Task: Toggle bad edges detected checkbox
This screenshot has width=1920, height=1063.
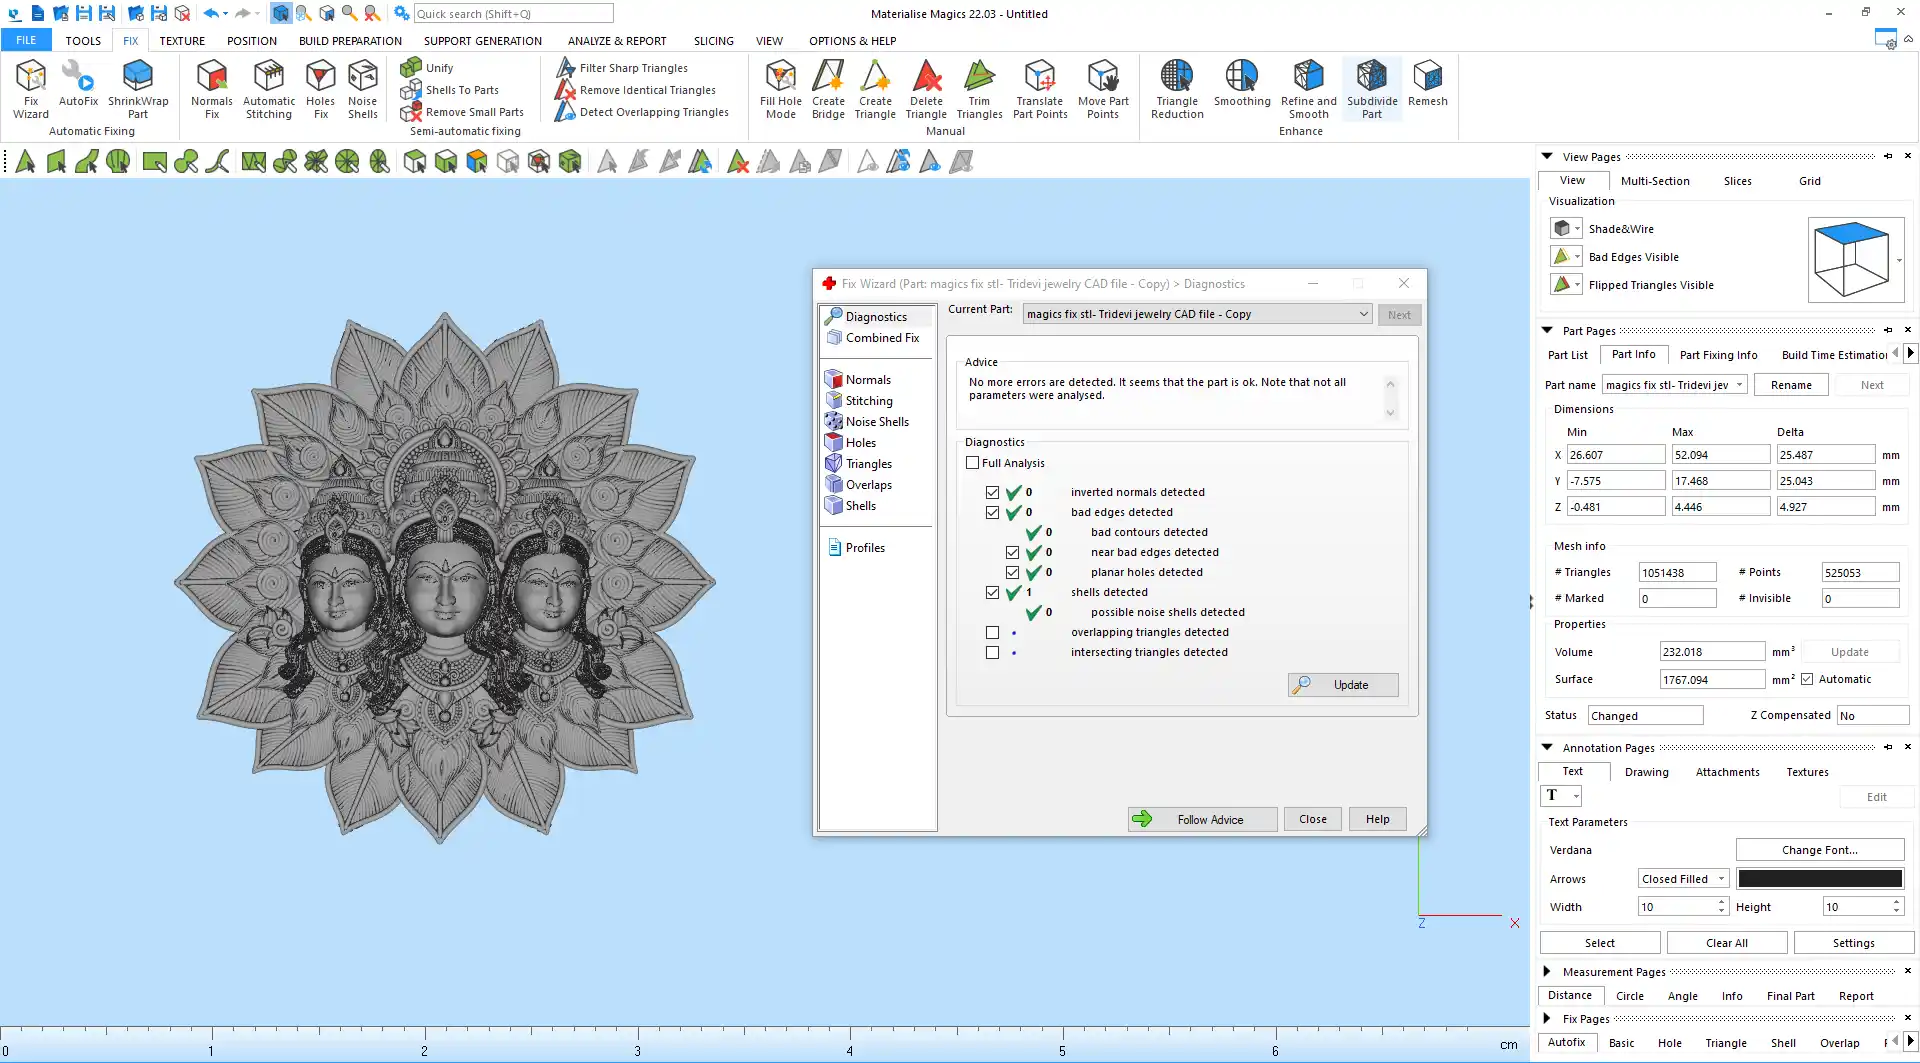Action: click(x=992, y=512)
